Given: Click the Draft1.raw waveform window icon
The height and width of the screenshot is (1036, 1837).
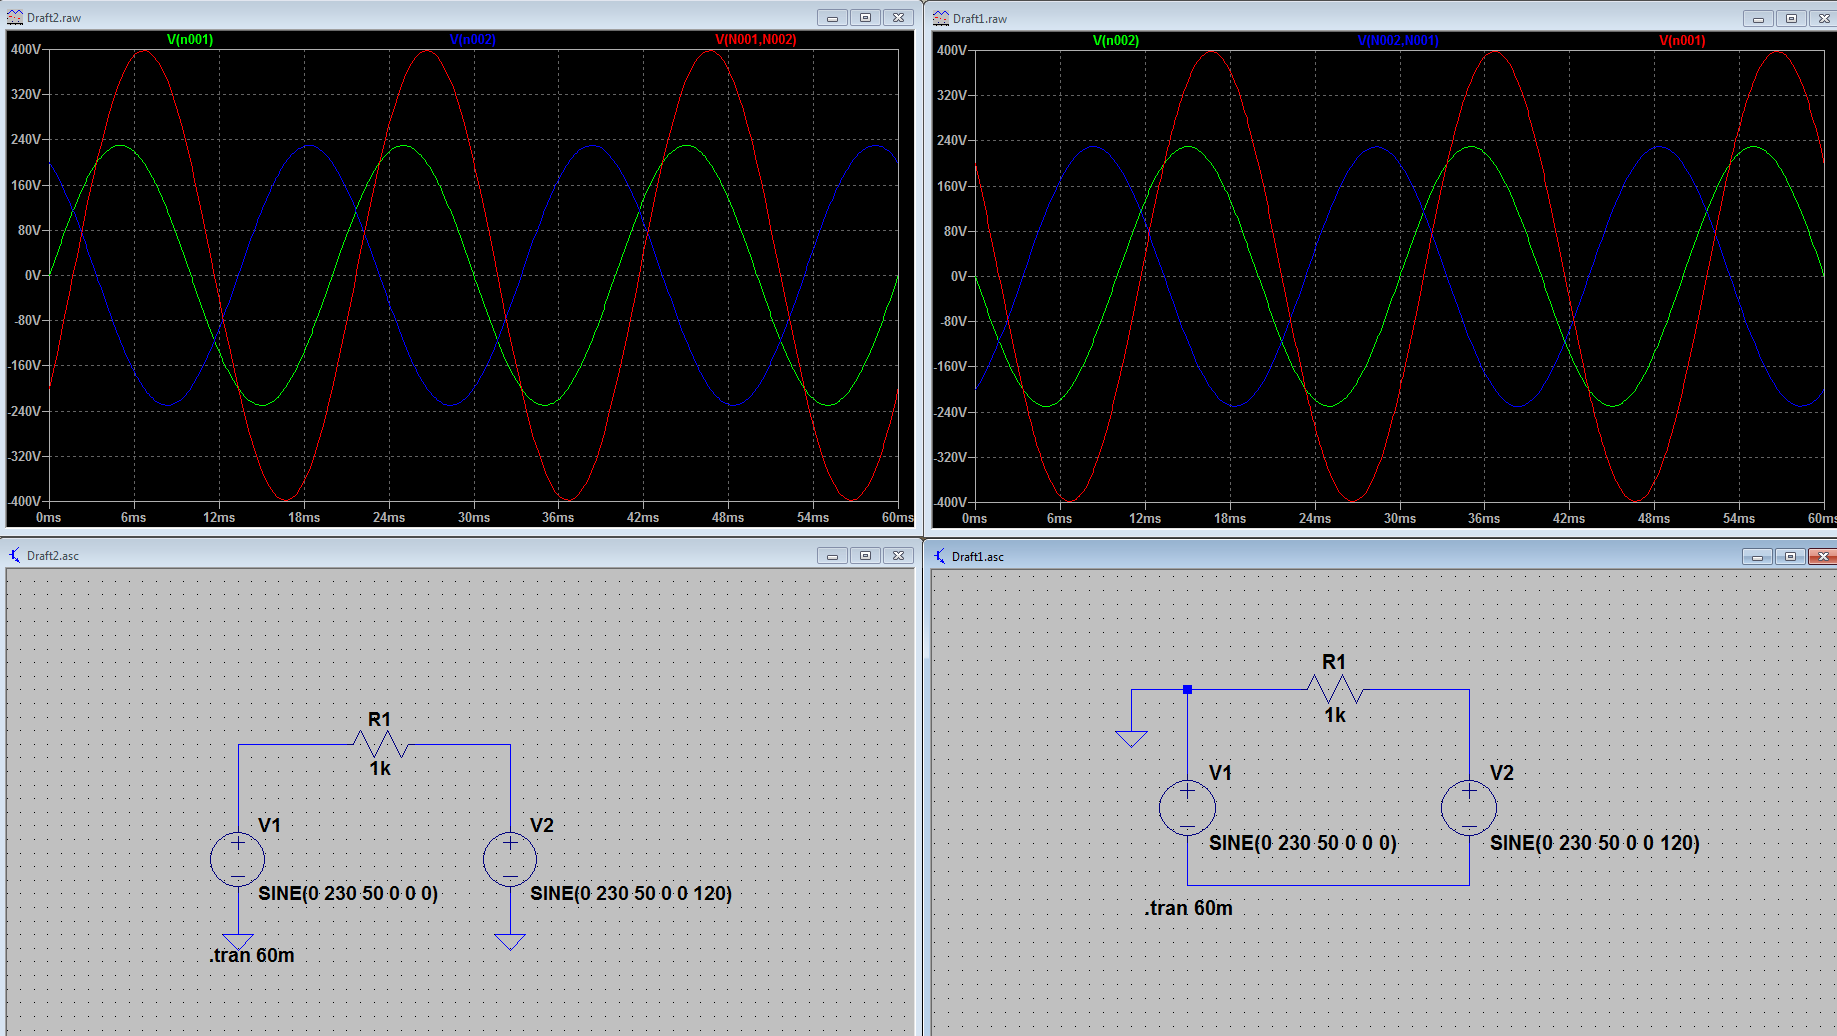Looking at the screenshot, I should tap(941, 18).
